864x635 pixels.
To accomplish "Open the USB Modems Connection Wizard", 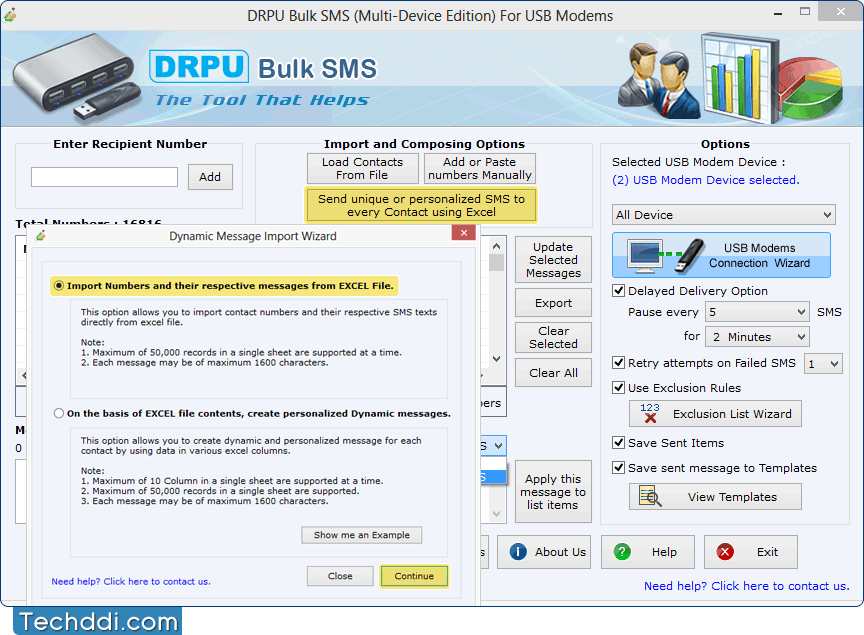I will tap(721, 255).
